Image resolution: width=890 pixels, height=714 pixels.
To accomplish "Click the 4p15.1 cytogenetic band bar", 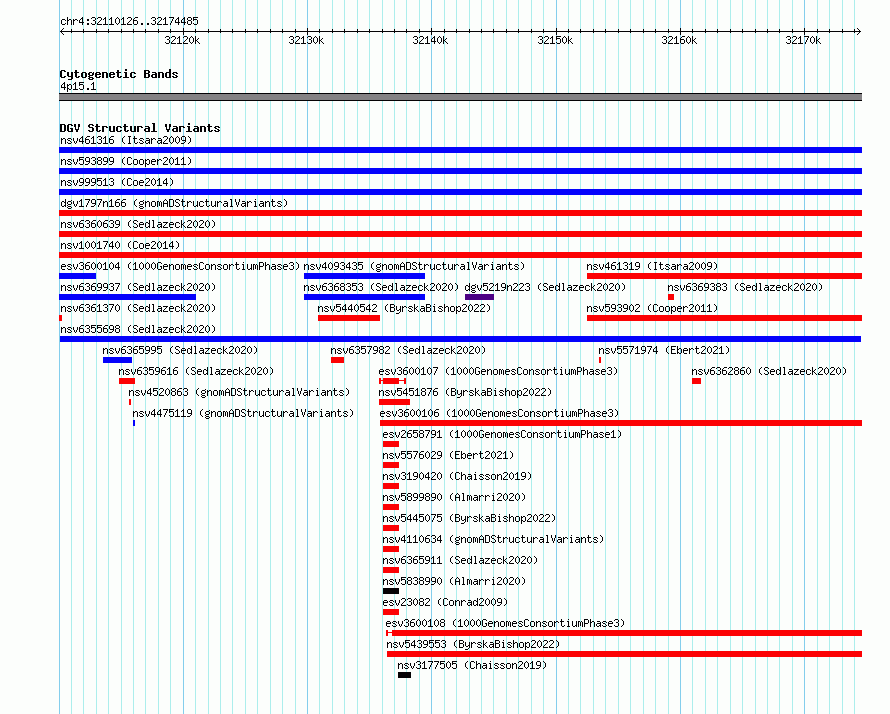I will (460, 97).
